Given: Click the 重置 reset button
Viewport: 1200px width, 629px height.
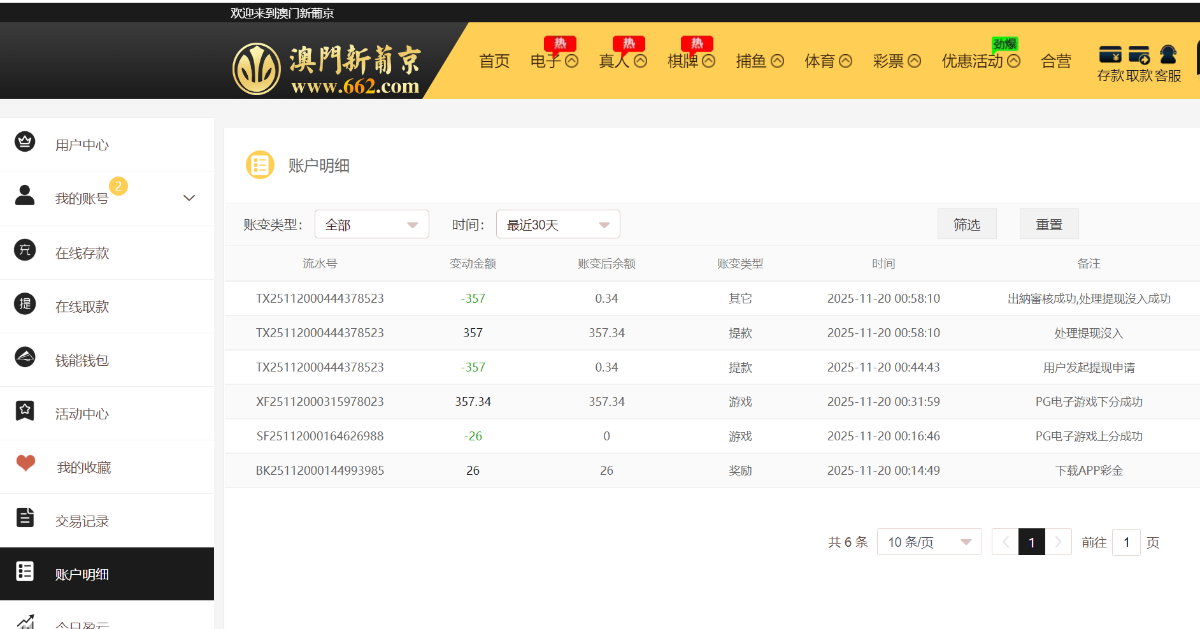Looking at the screenshot, I should tap(1049, 224).
